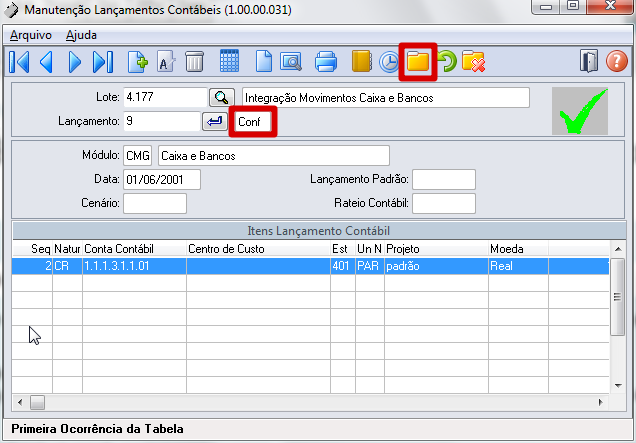This screenshot has width=636, height=443.
Task: Click the padrão project cell
Action: [x=436, y=266]
